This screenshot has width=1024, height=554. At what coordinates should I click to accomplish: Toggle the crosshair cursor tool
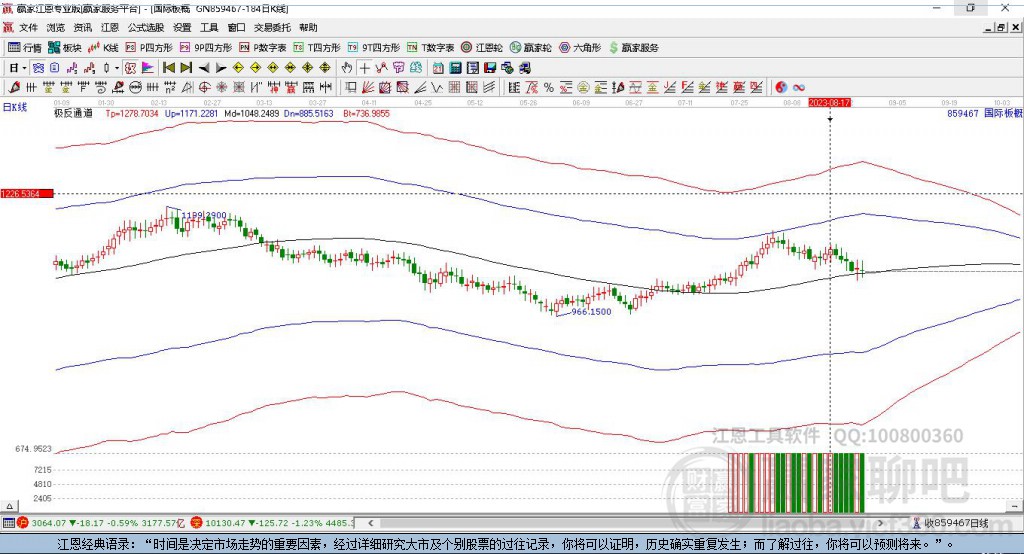click(x=364, y=67)
